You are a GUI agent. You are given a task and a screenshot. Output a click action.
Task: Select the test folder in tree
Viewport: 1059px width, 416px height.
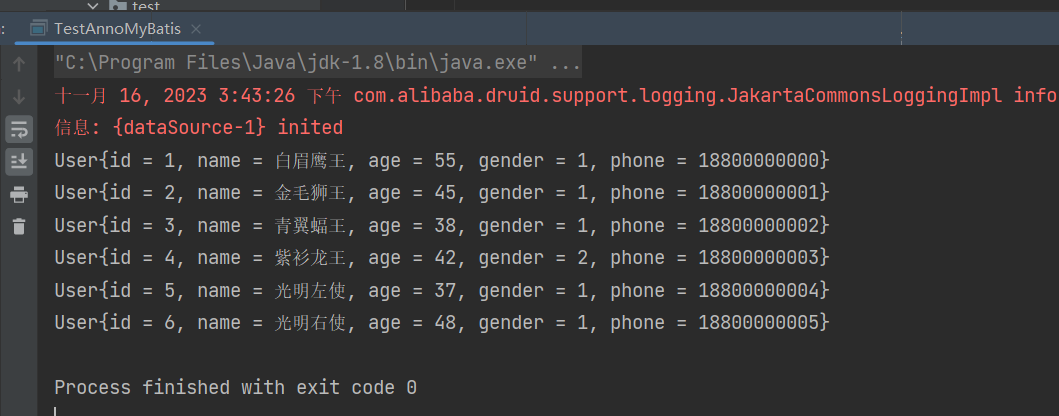pos(146,6)
